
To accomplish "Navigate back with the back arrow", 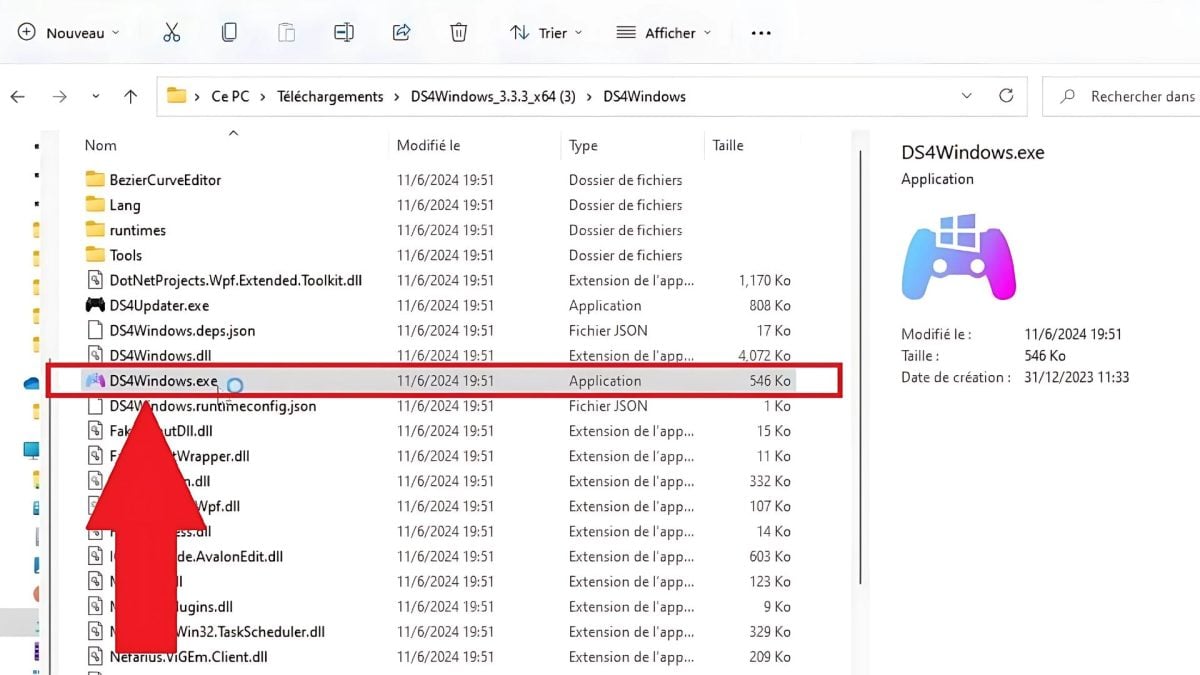I will point(17,97).
